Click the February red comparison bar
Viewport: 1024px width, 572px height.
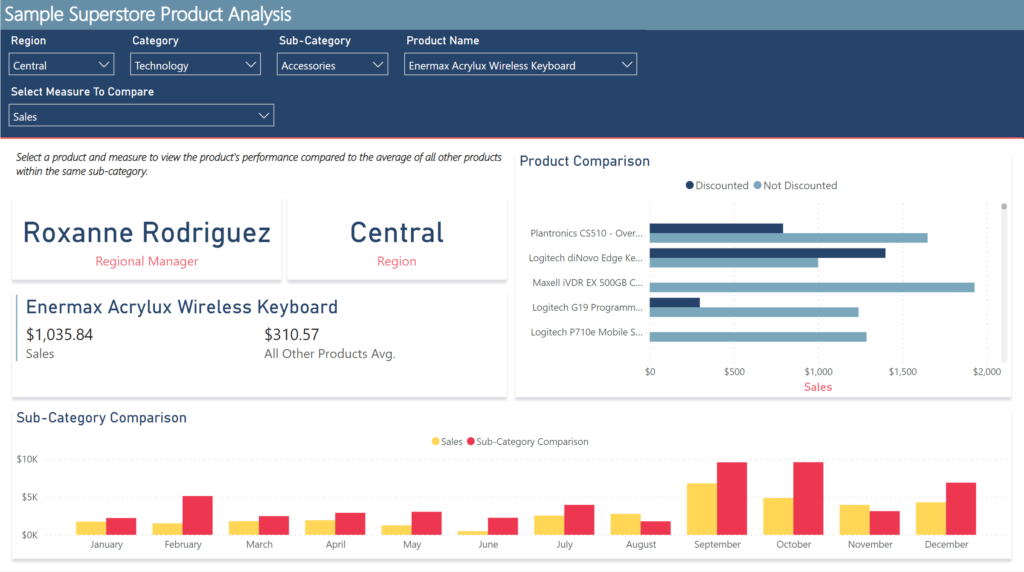tap(197, 515)
